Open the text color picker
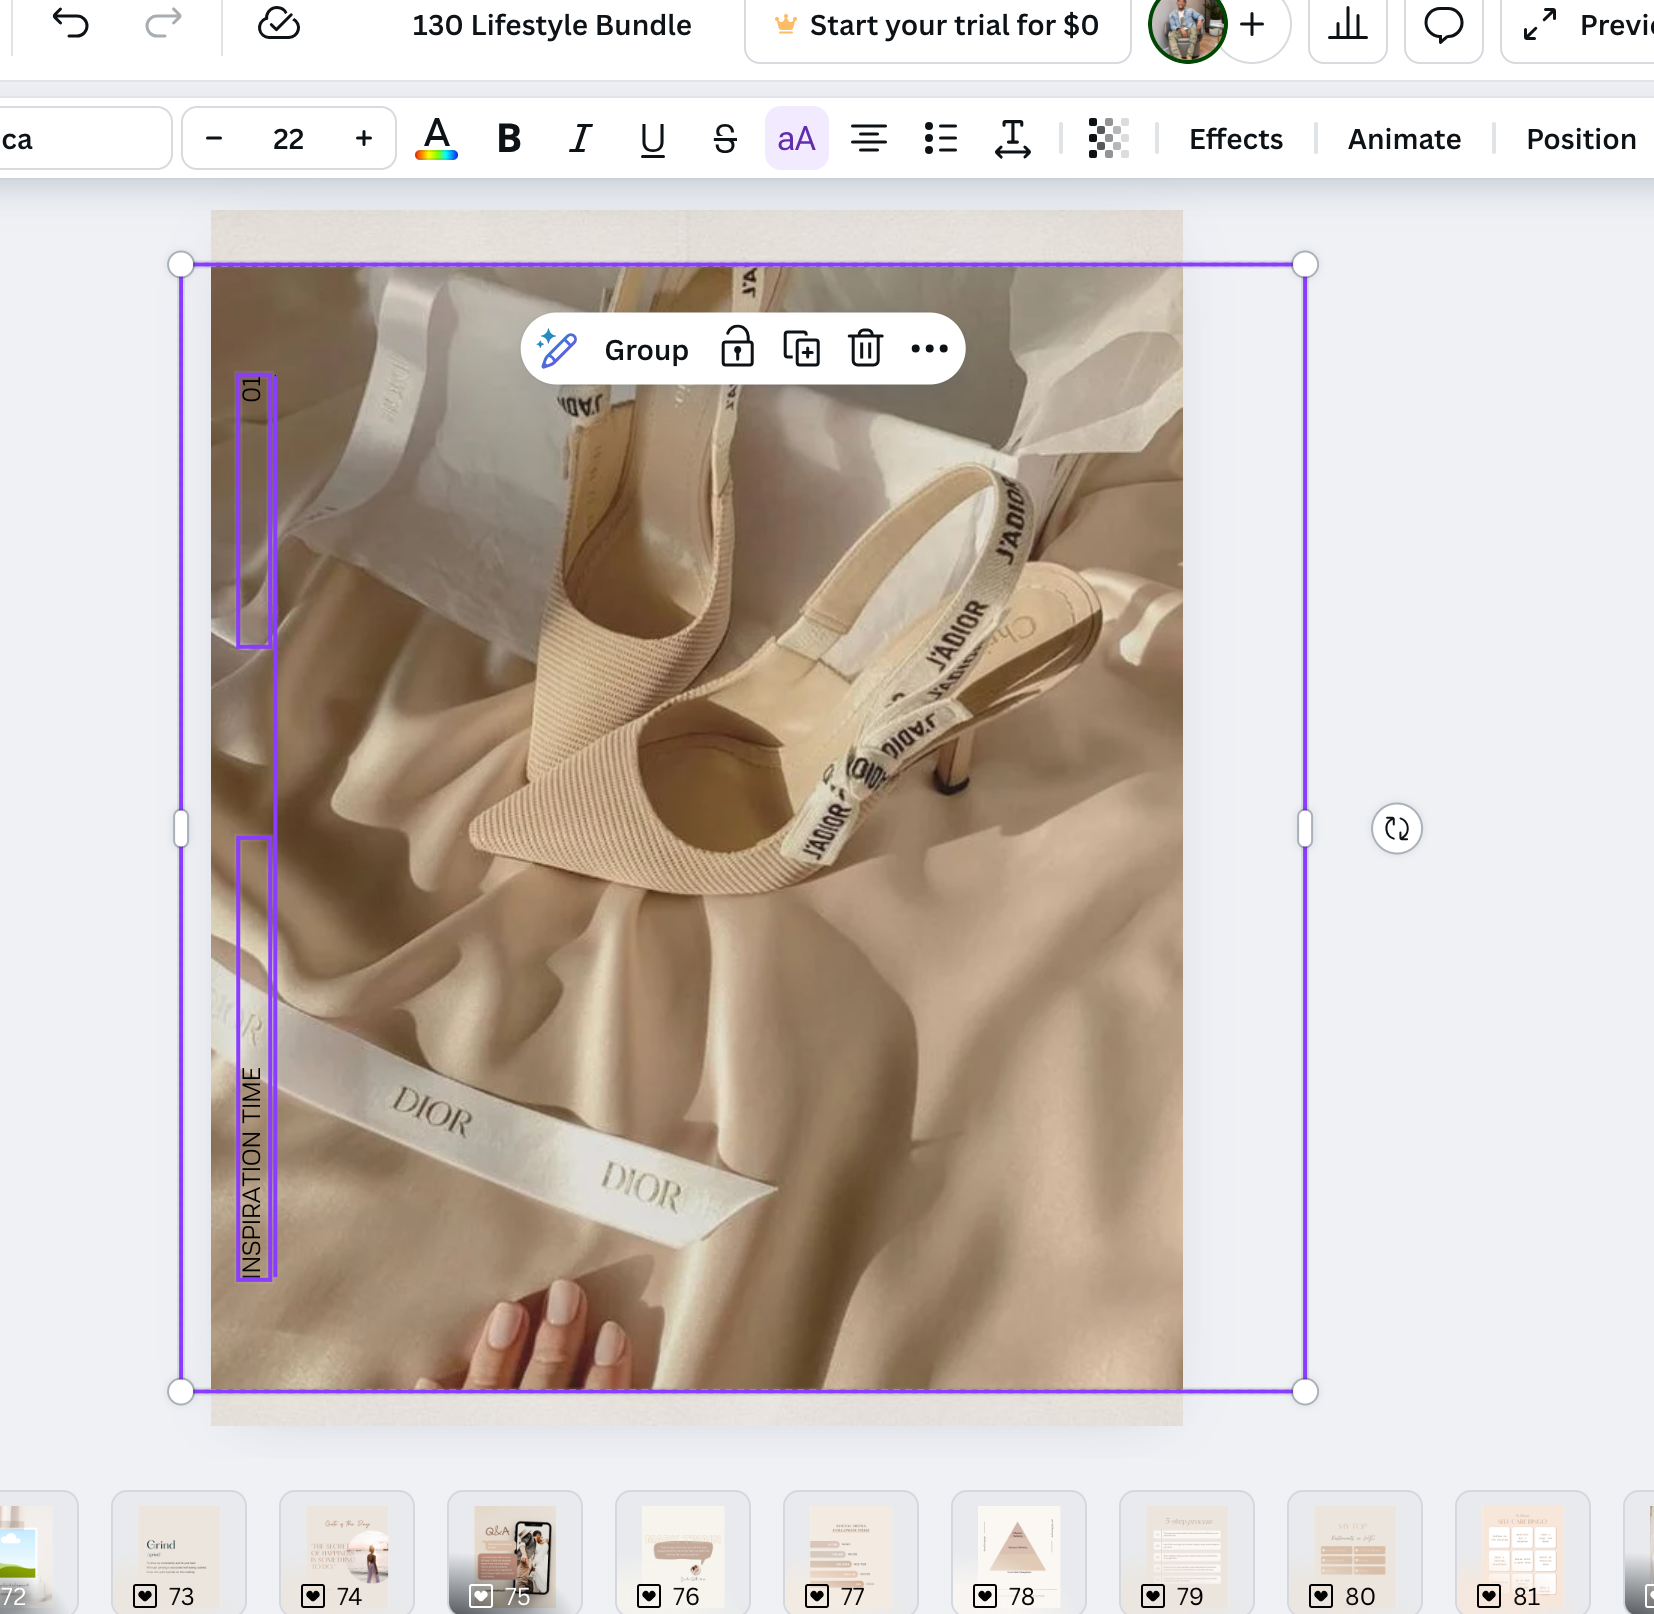 [436, 139]
